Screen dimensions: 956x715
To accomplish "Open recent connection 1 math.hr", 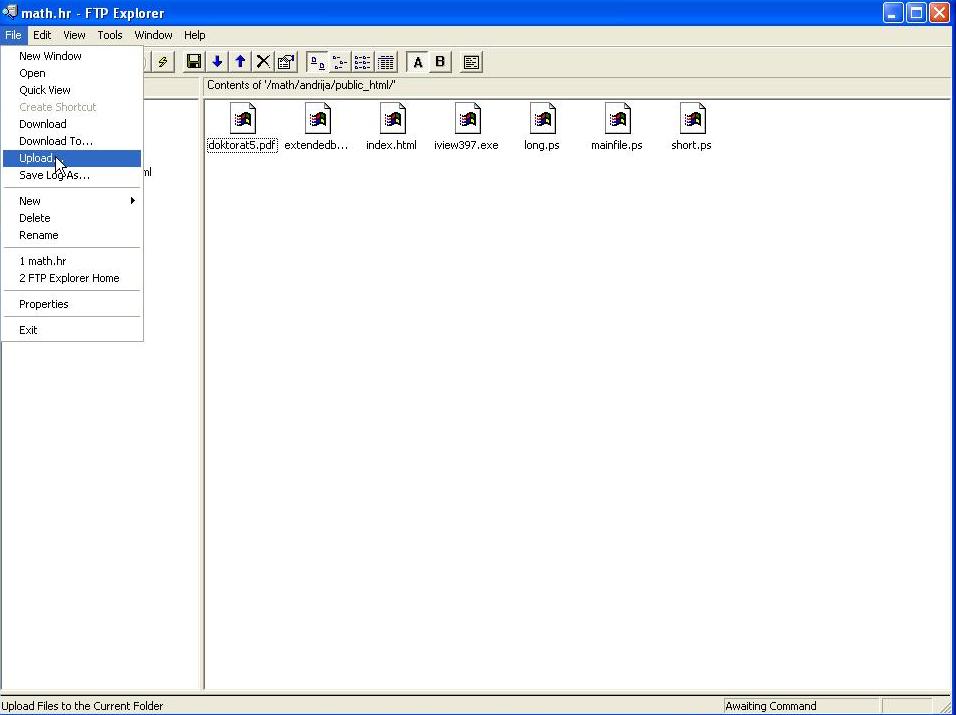I will point(72,261).
